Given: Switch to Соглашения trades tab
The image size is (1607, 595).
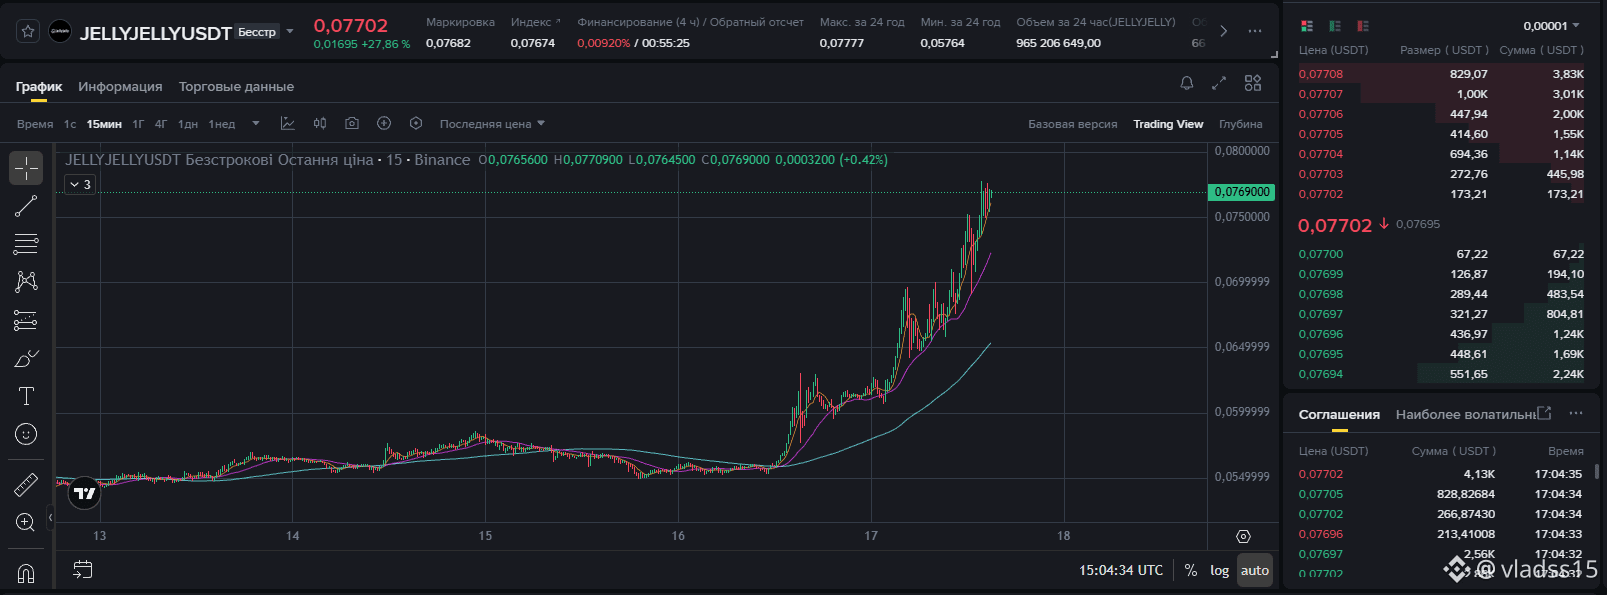Looking at the screenshot, I should pos(1339,414).
